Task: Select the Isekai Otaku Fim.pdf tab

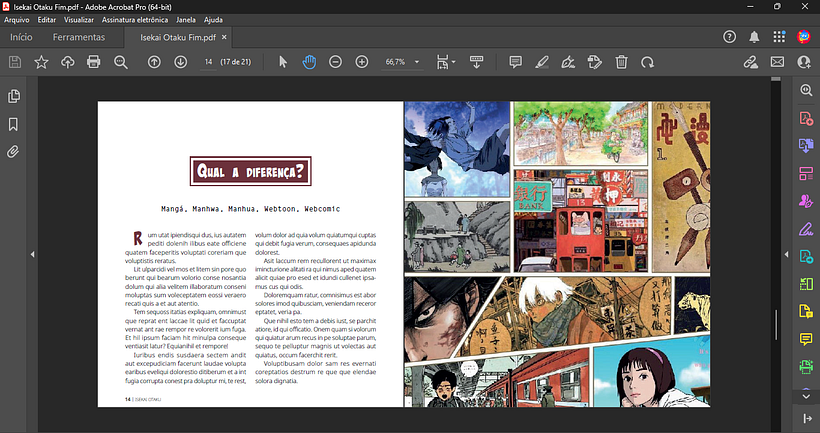Action: pos(178,38)
